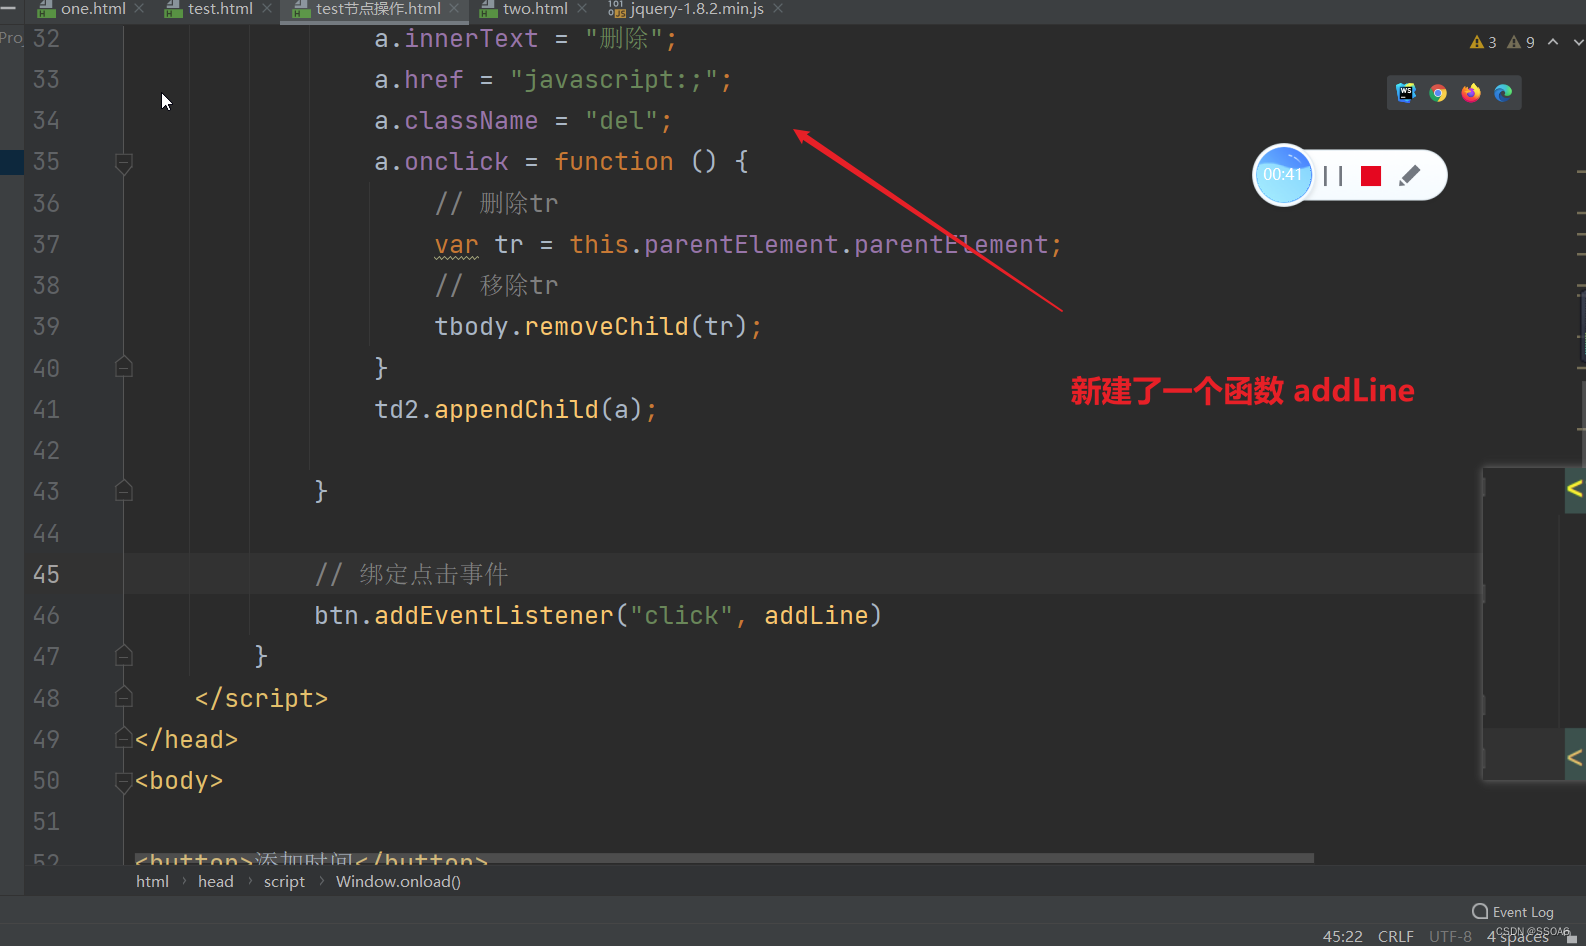Close the test节点操作.html tab
This screenshot has width=1586, height=946.
(455, 9)
